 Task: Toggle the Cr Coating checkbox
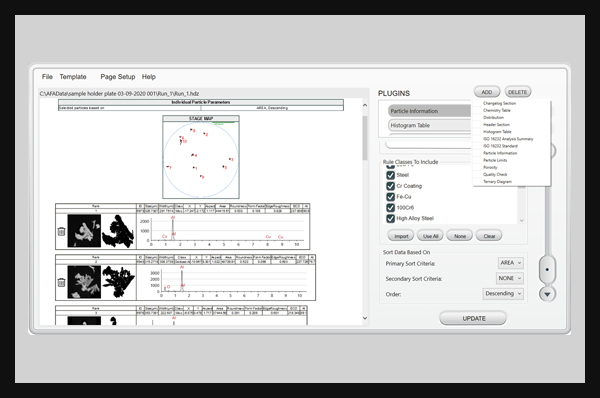pyautogui.click(x=390, y=186)
